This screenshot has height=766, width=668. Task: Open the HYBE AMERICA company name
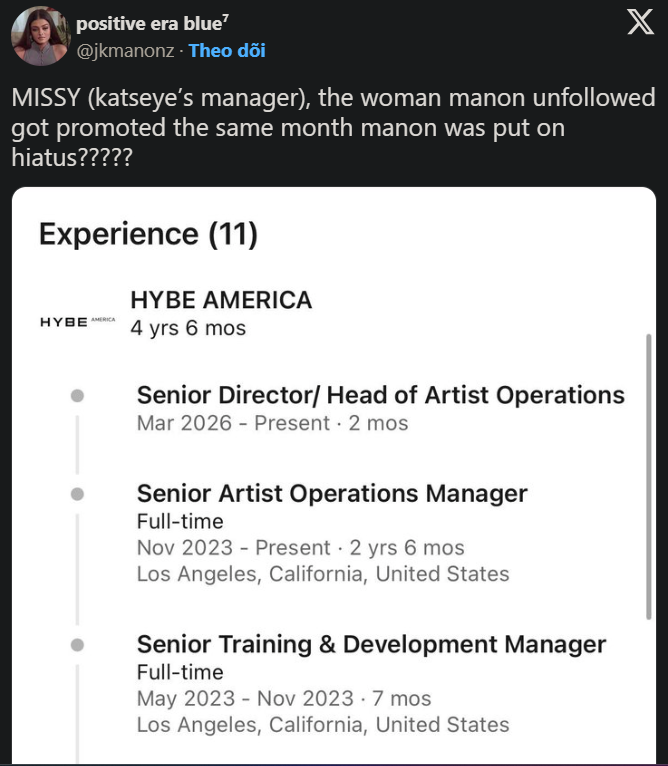pos(221,299)
